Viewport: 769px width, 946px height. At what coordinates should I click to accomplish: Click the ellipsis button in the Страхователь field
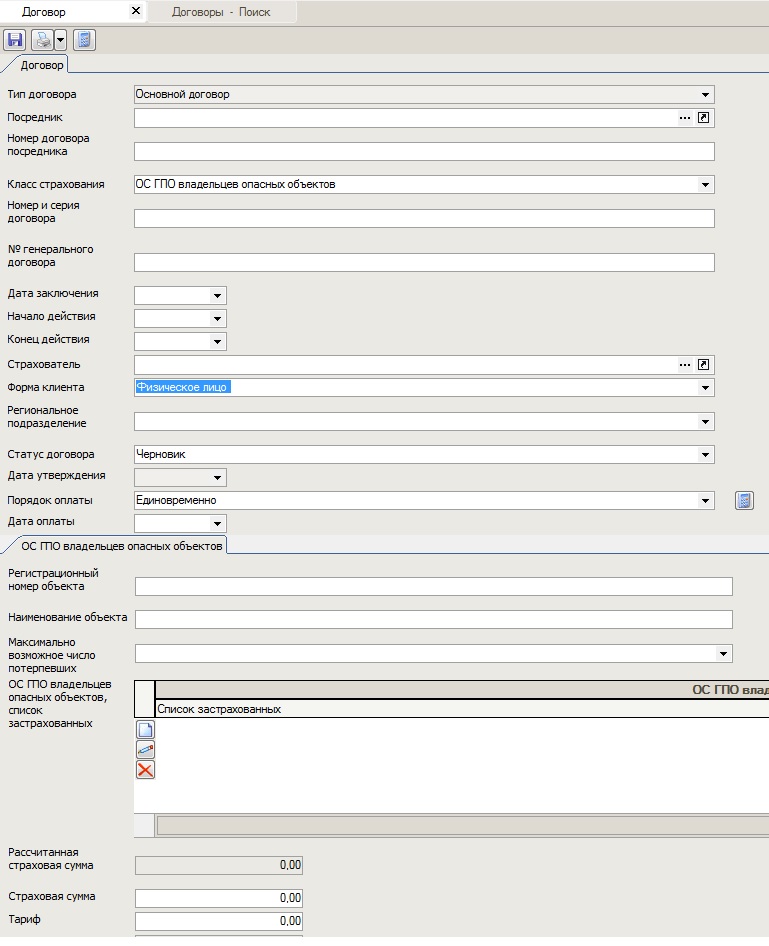(x=685, y=365)
